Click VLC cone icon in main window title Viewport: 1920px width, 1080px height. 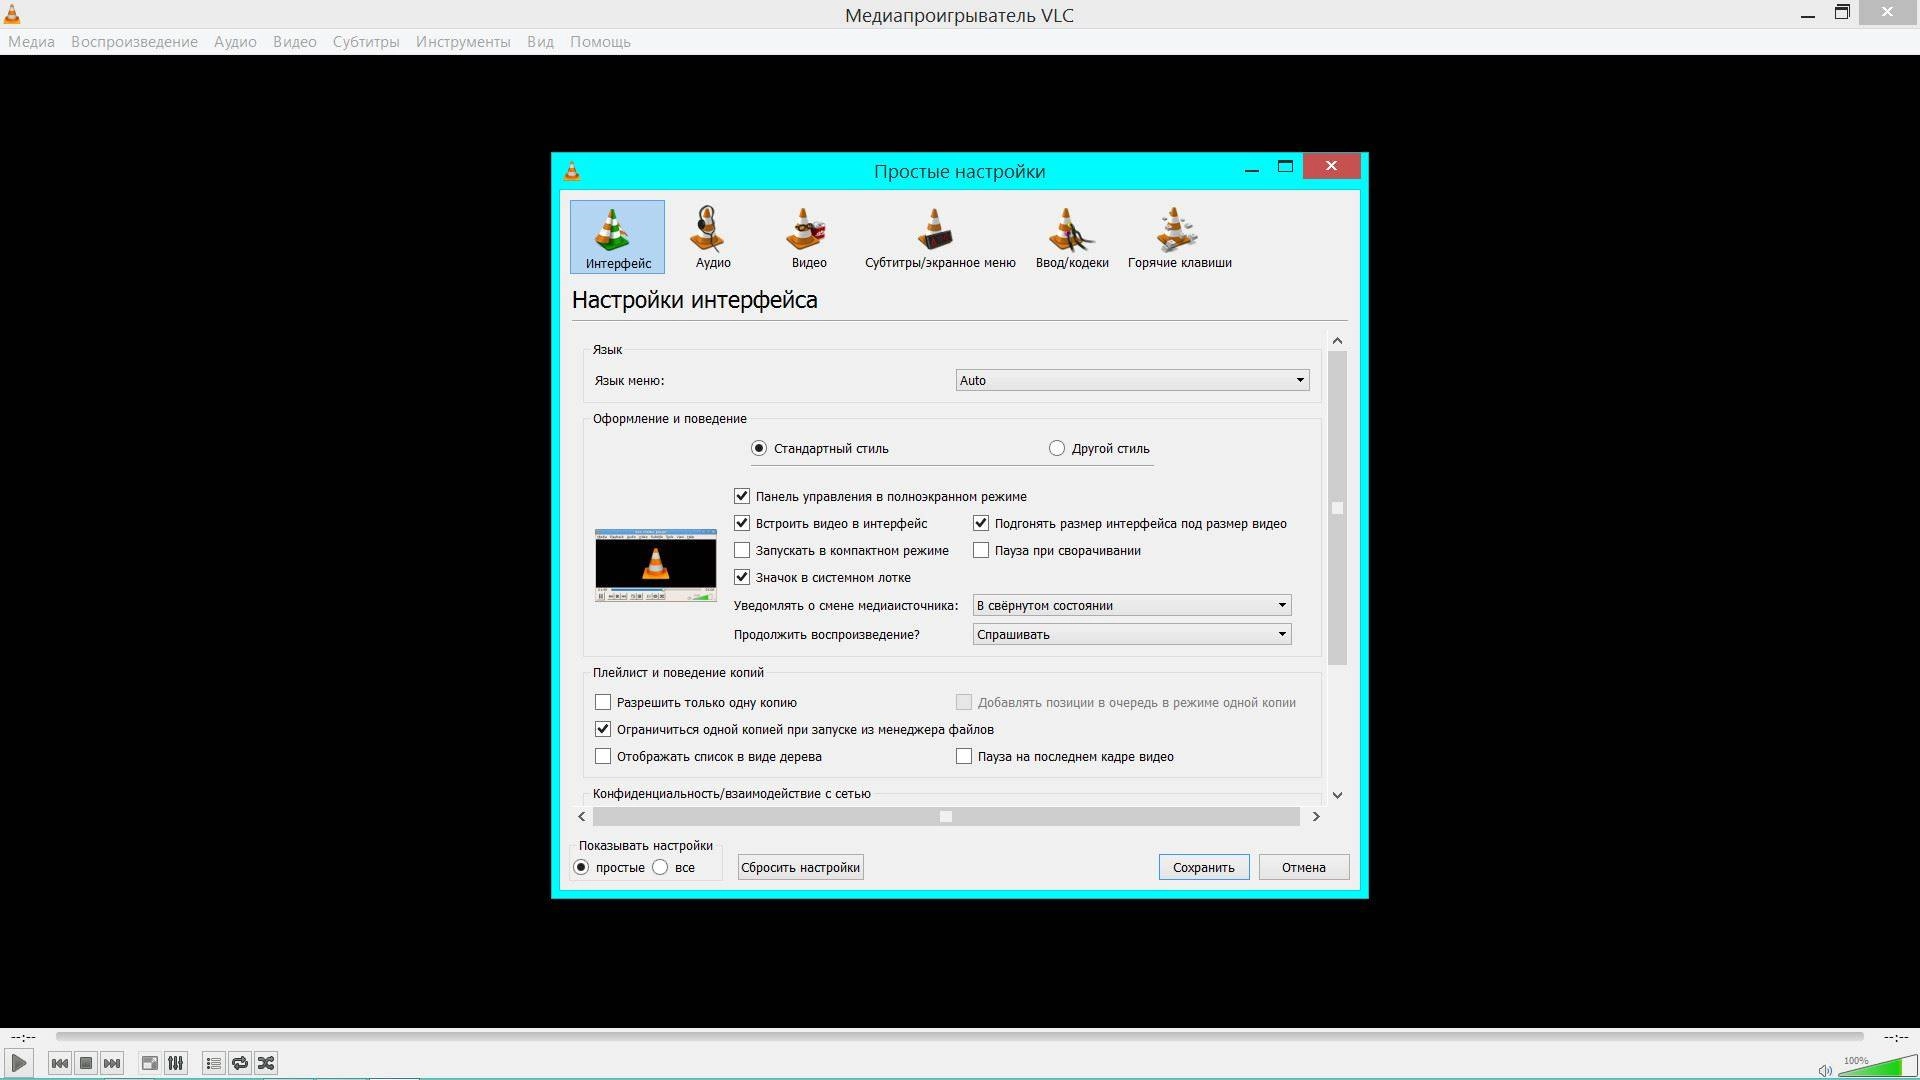coord(12,14)
